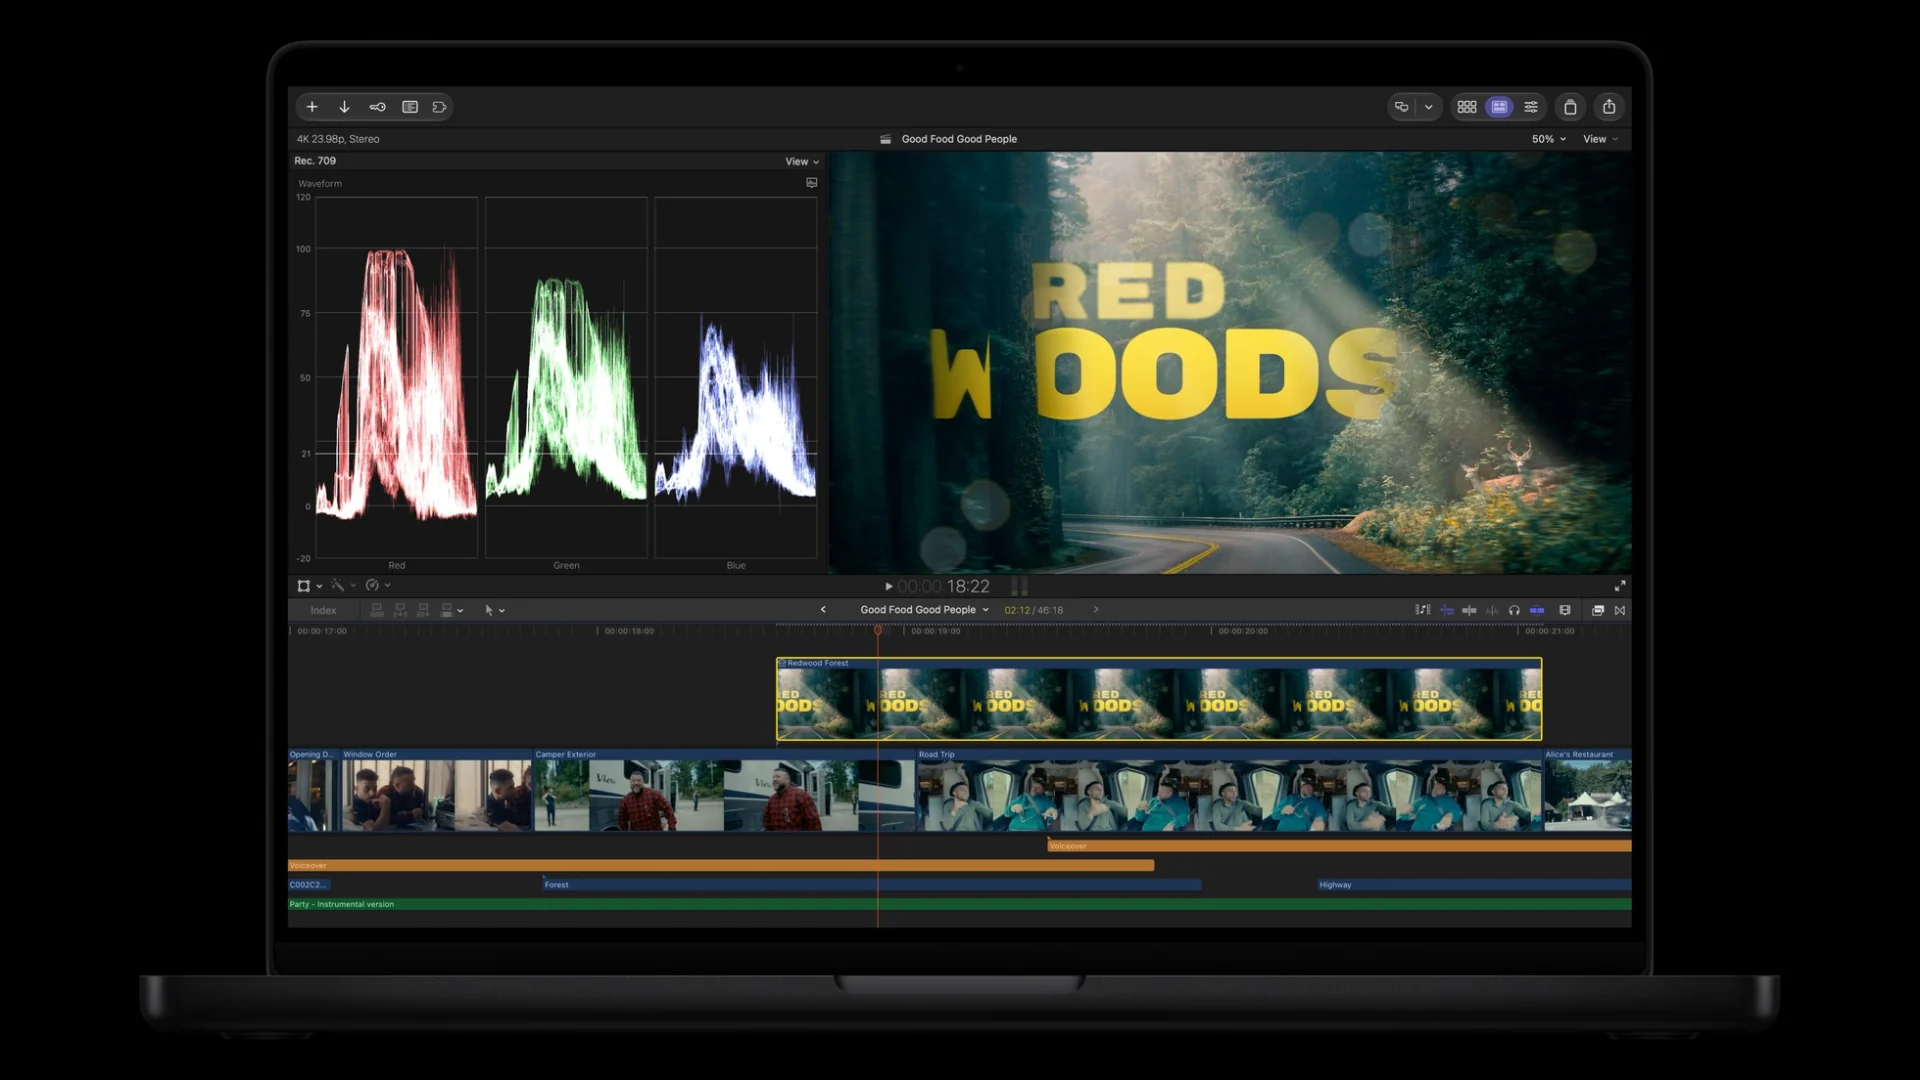This screenshot has width=1920, height=1080.
Task: Open the scopes View dropdown
Action: coord(802,161)
